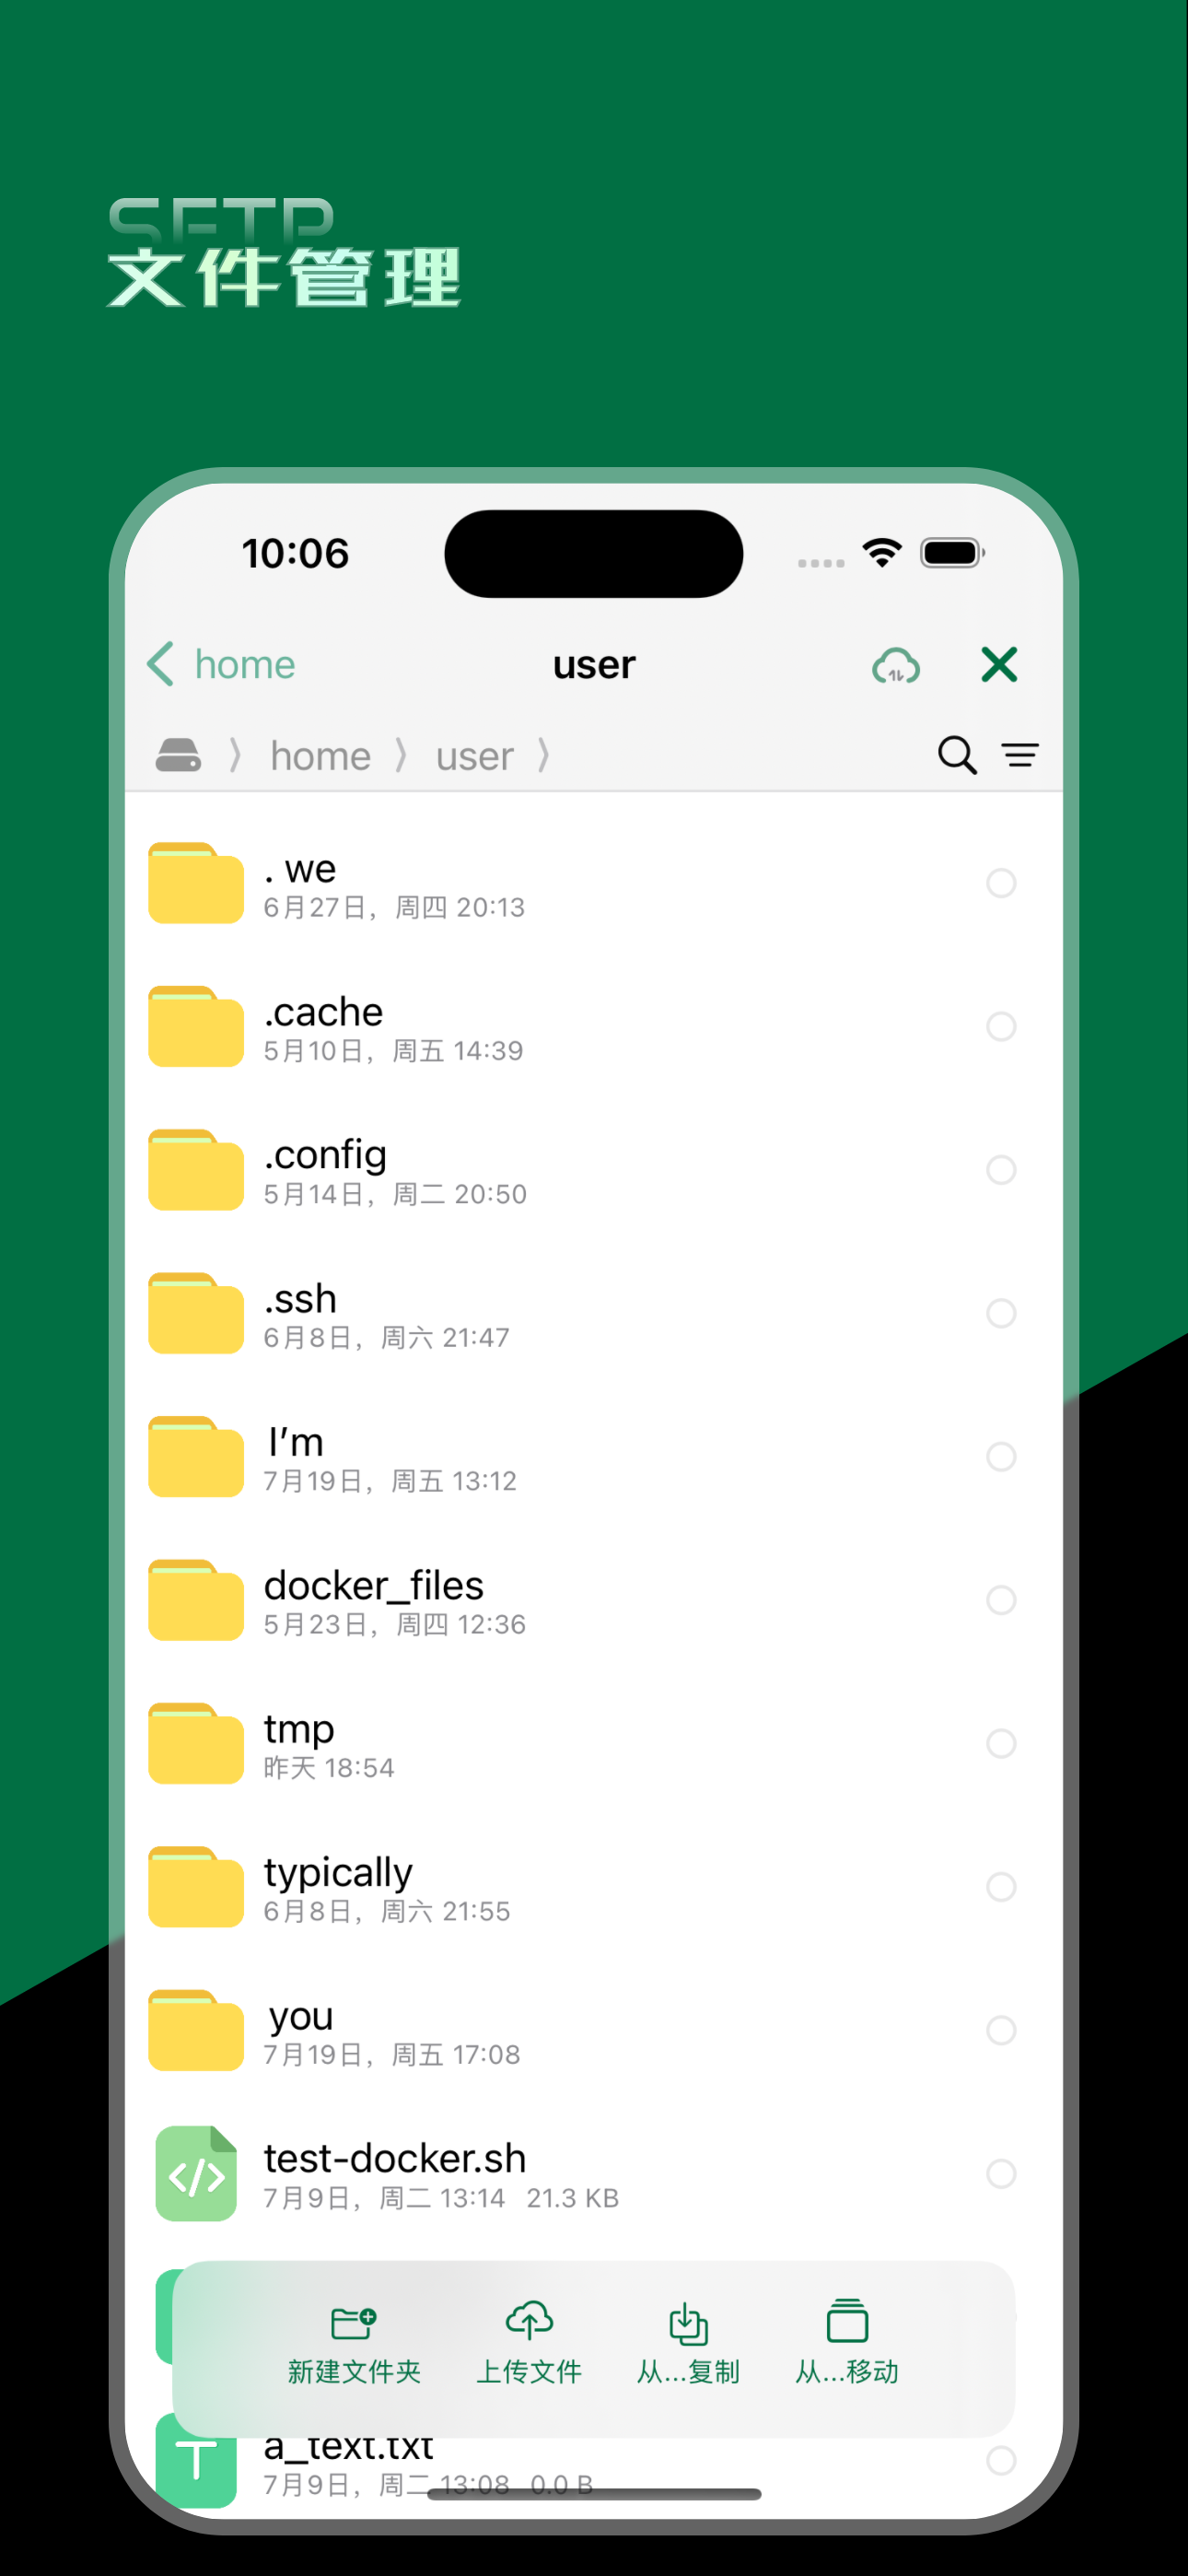Viewport: 1188px width, 2576px height.
Task: Click the .config folder name
Action: click(325, 1156)
